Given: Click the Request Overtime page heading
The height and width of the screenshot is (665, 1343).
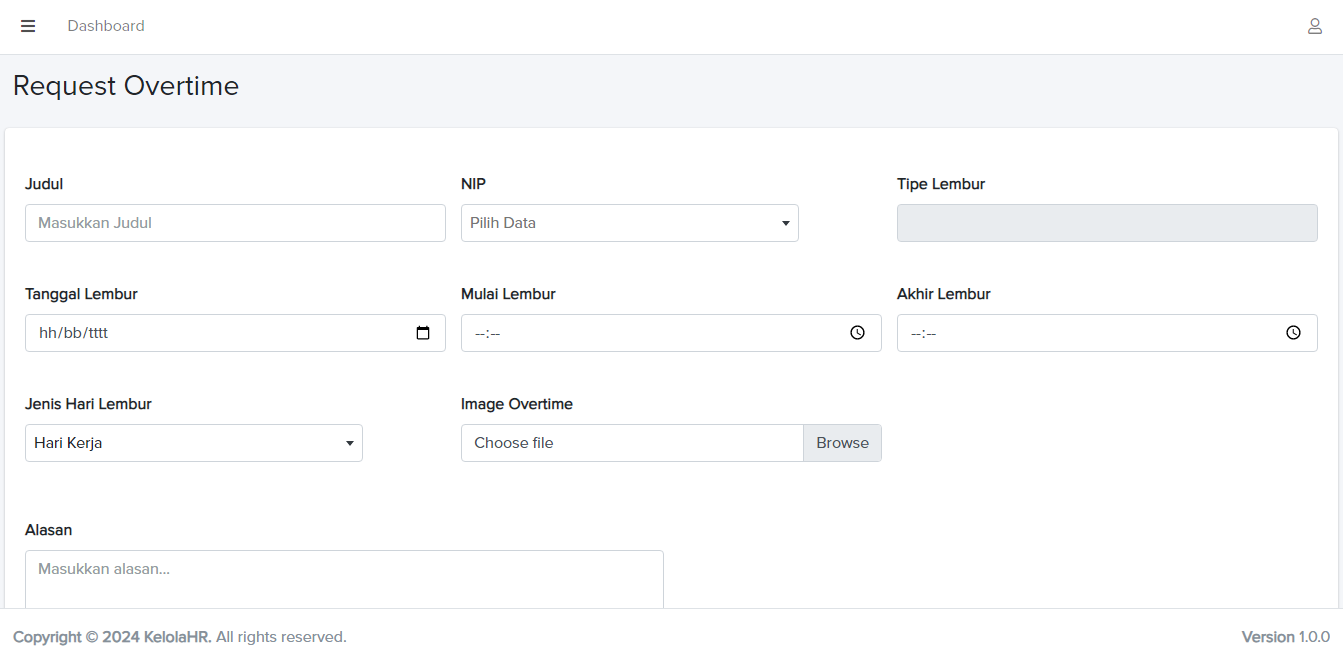Looking at the screenshot, I should point(126,86).
